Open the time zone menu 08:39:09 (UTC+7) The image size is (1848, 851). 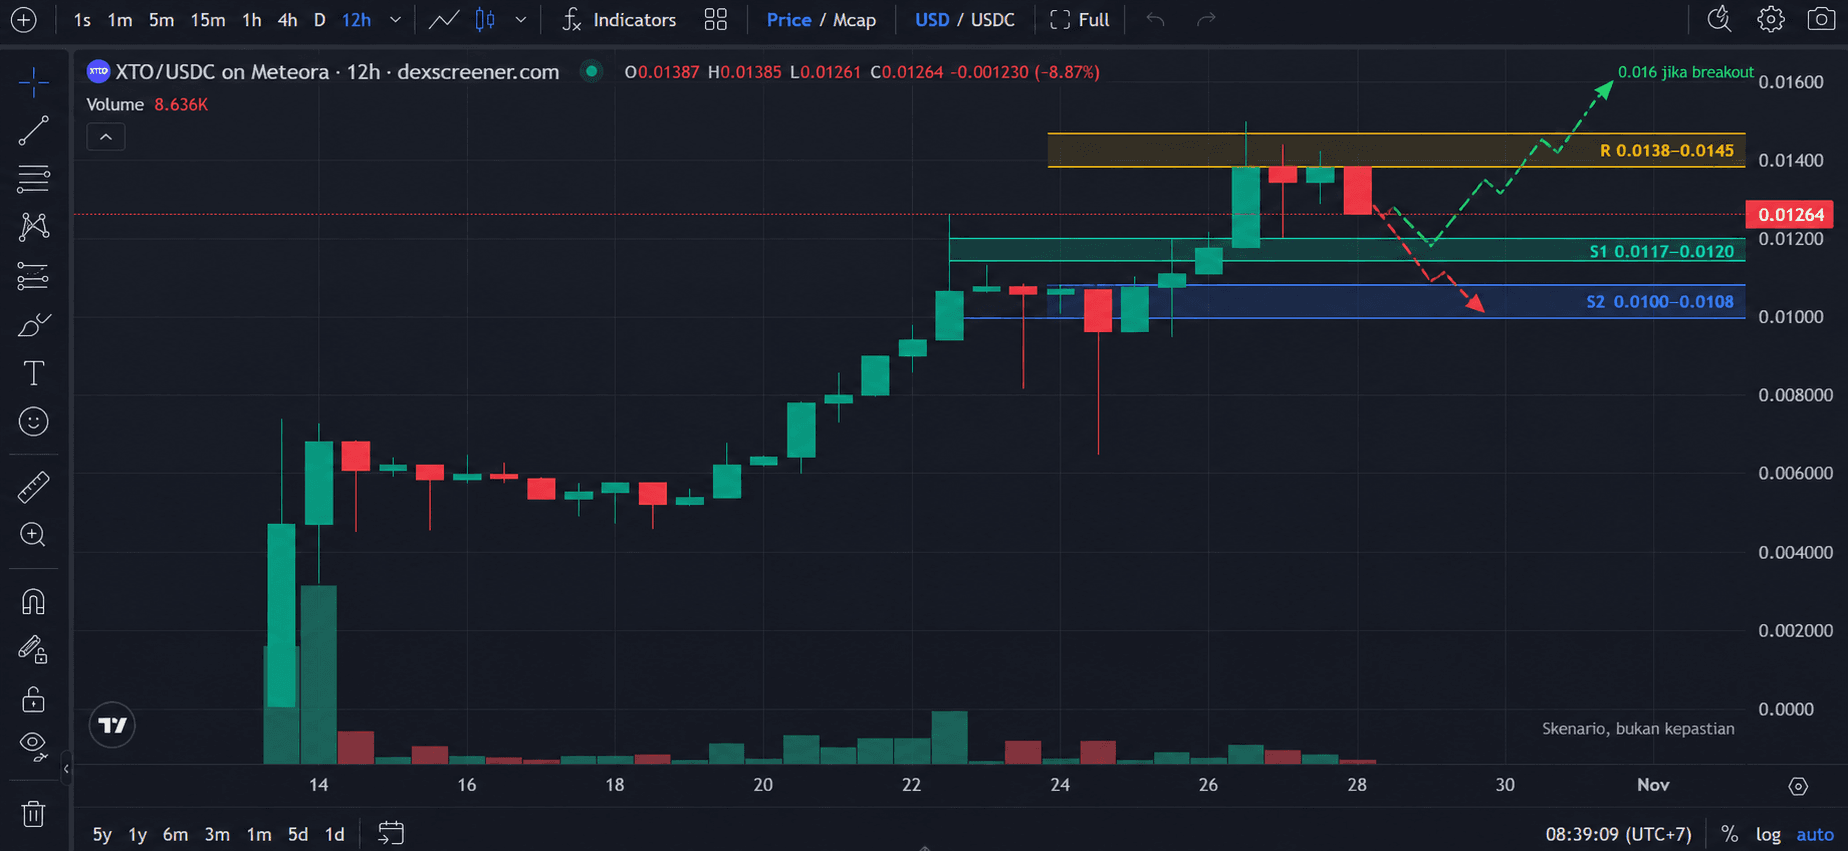1619,834
